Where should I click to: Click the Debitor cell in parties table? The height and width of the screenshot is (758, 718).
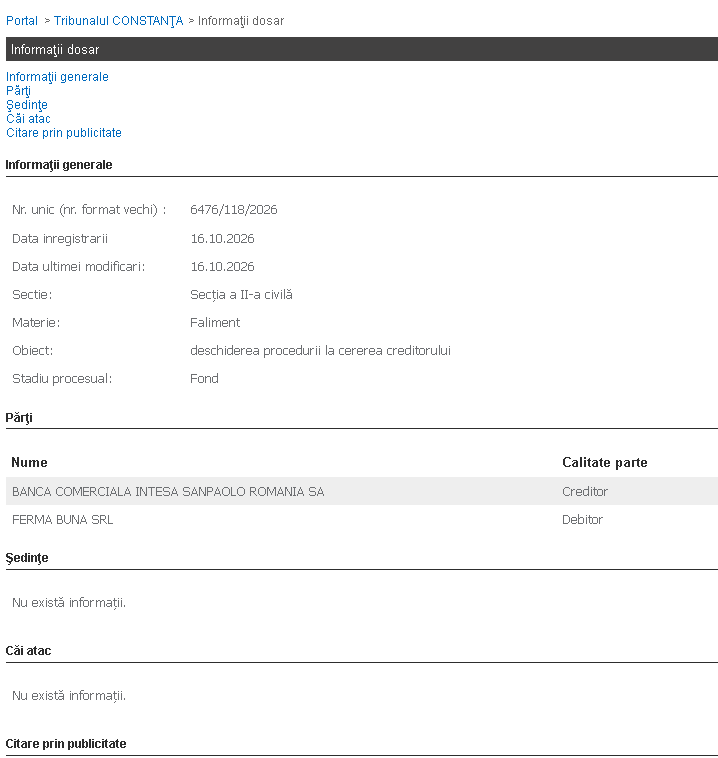583,520
